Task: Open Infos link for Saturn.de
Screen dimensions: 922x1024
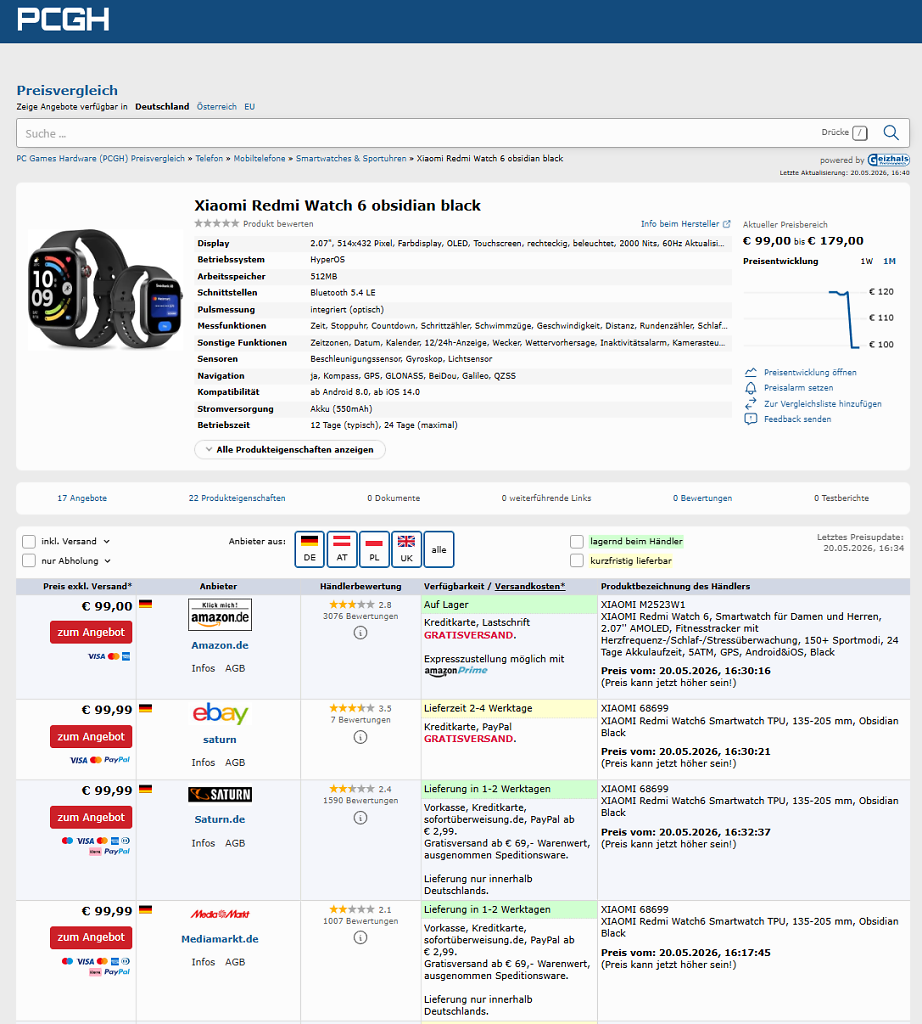Action: pyautogui.click(x=203, y=844)
